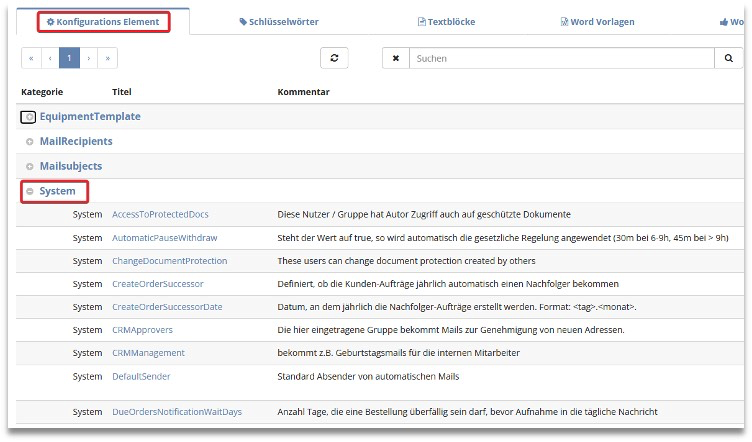Screen dimensions: 752x442
Task: Expand the MailRecipients category
Action: (30, 142)
